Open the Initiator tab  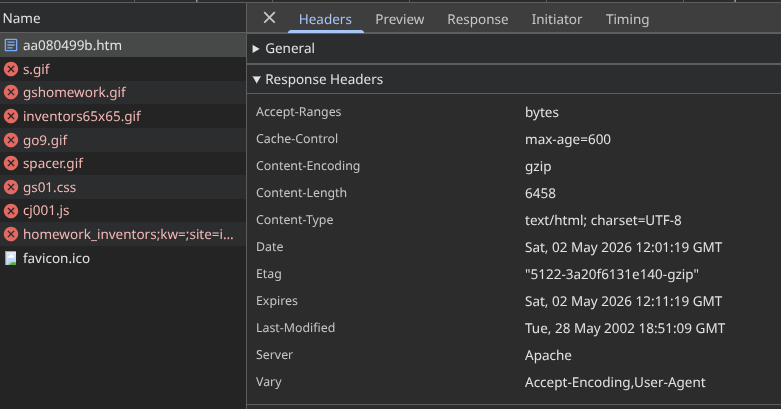coord(556,19)
